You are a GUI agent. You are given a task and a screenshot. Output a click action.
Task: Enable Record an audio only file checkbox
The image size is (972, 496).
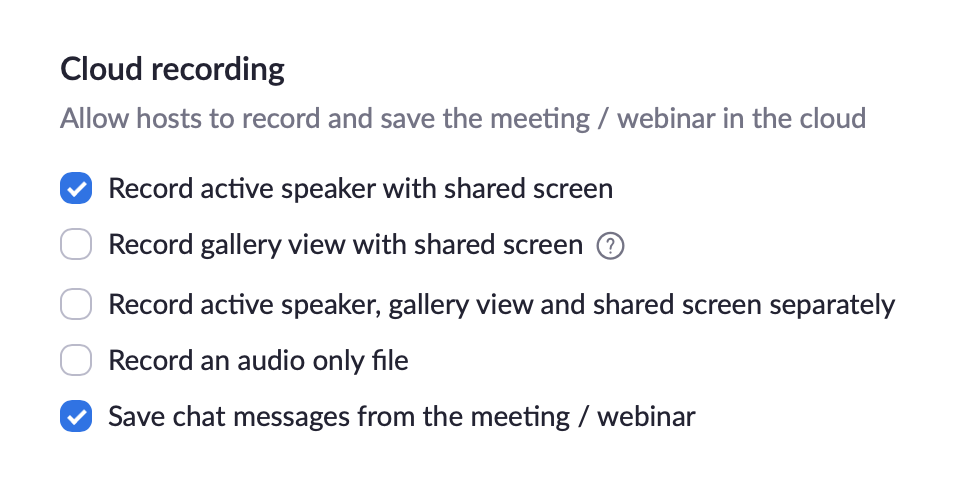tap(76, 360)
